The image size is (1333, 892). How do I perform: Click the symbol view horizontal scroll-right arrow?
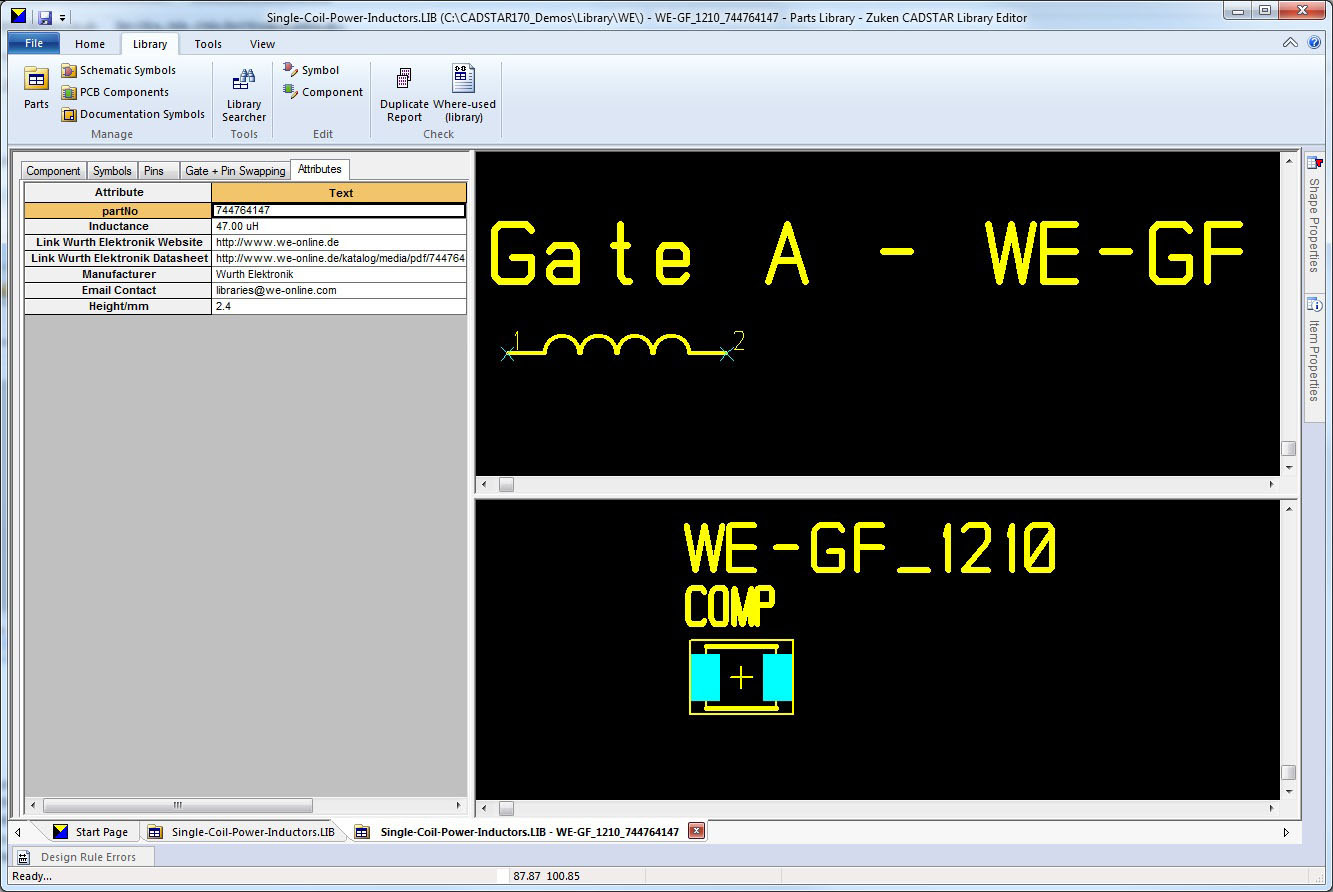point(1272,485)
